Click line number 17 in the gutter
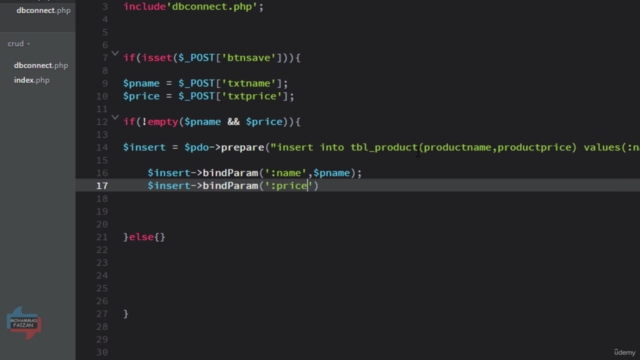 pos(102,186)
